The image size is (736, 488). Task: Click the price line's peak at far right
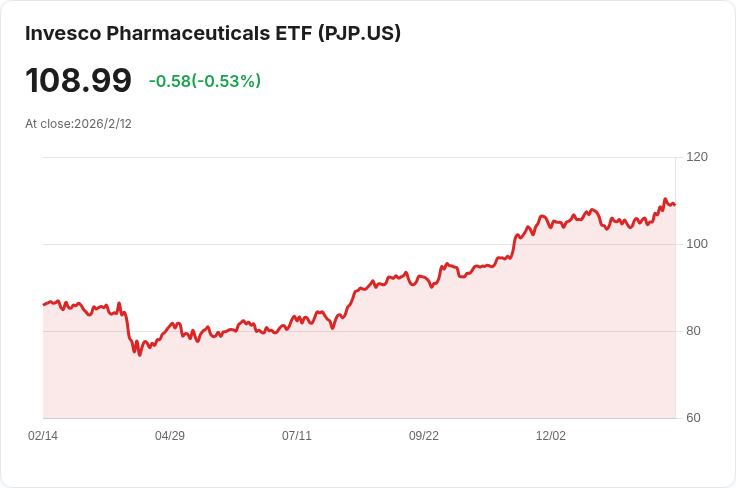pyautogui.click(x=665, y=199)
